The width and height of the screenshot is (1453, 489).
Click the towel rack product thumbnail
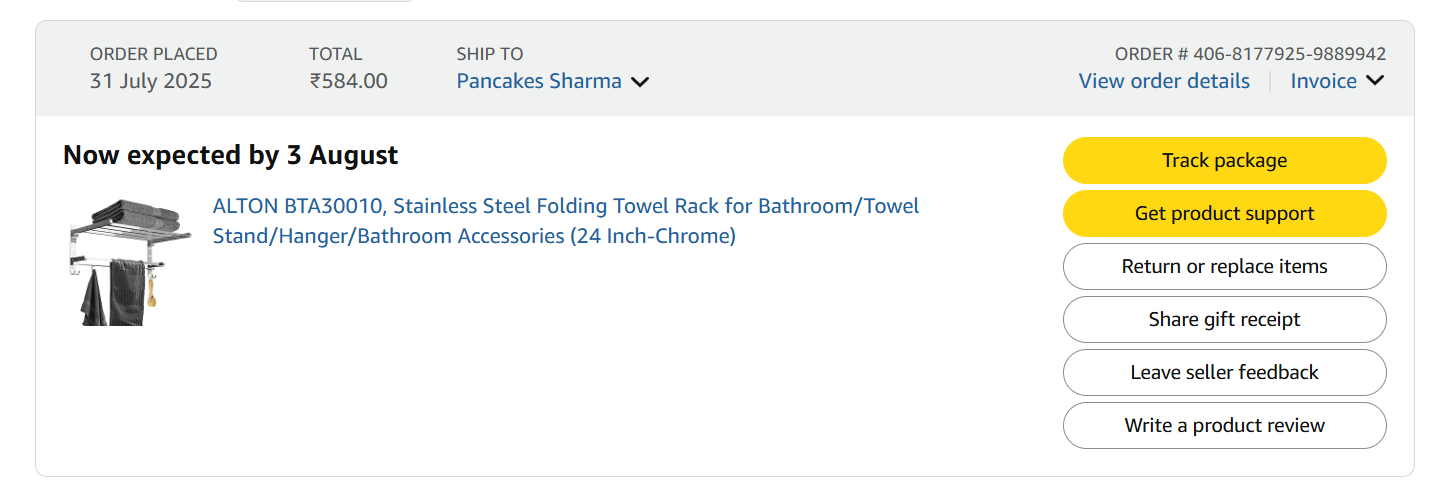[x=127, y=262]
